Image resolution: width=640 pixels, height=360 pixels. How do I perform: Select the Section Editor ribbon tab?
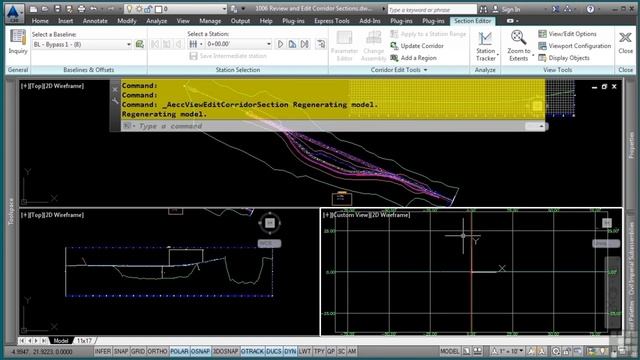[x=473, y=21]
